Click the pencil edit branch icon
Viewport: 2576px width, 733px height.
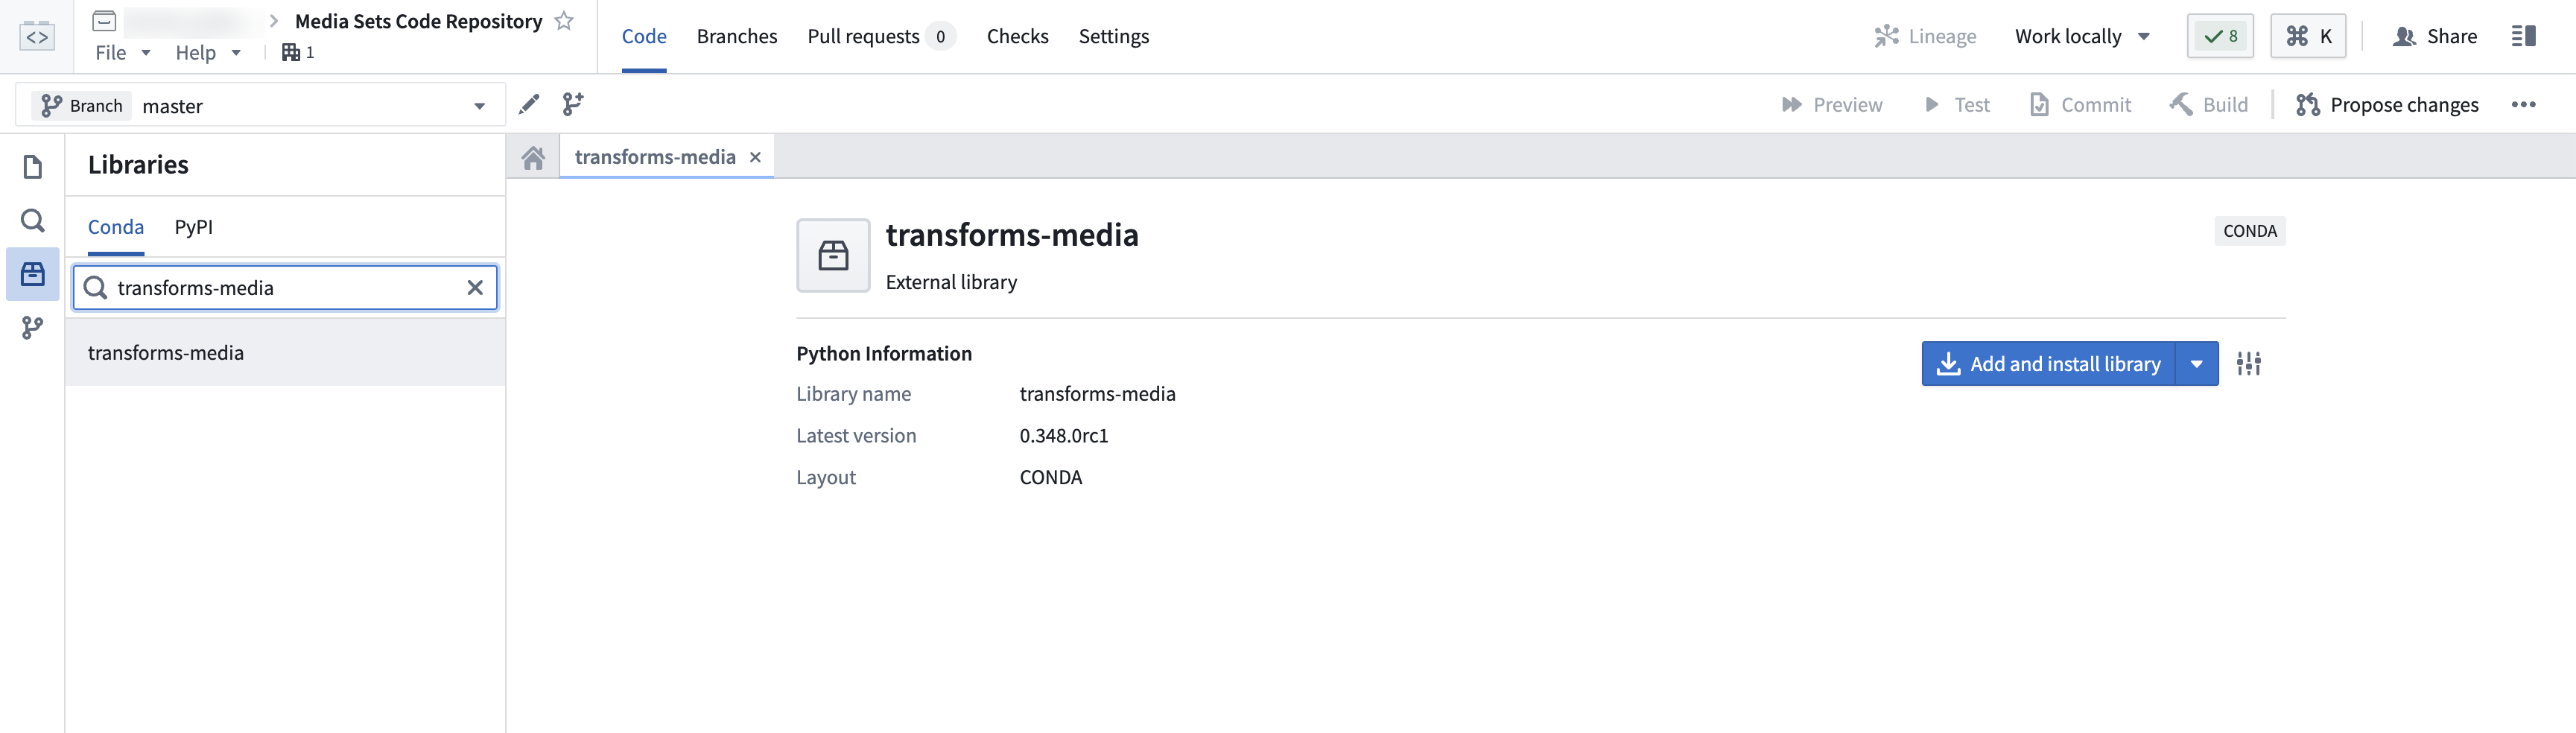tap(529, 104)
